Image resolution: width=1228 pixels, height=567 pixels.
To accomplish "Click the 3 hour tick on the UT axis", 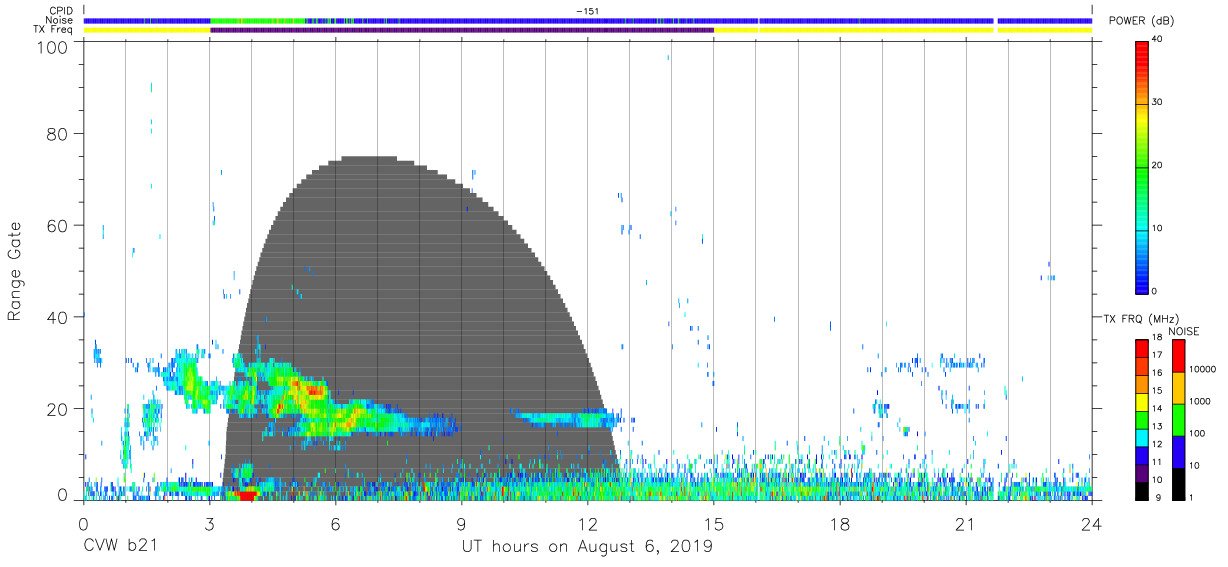I will (x=209, y=523).
